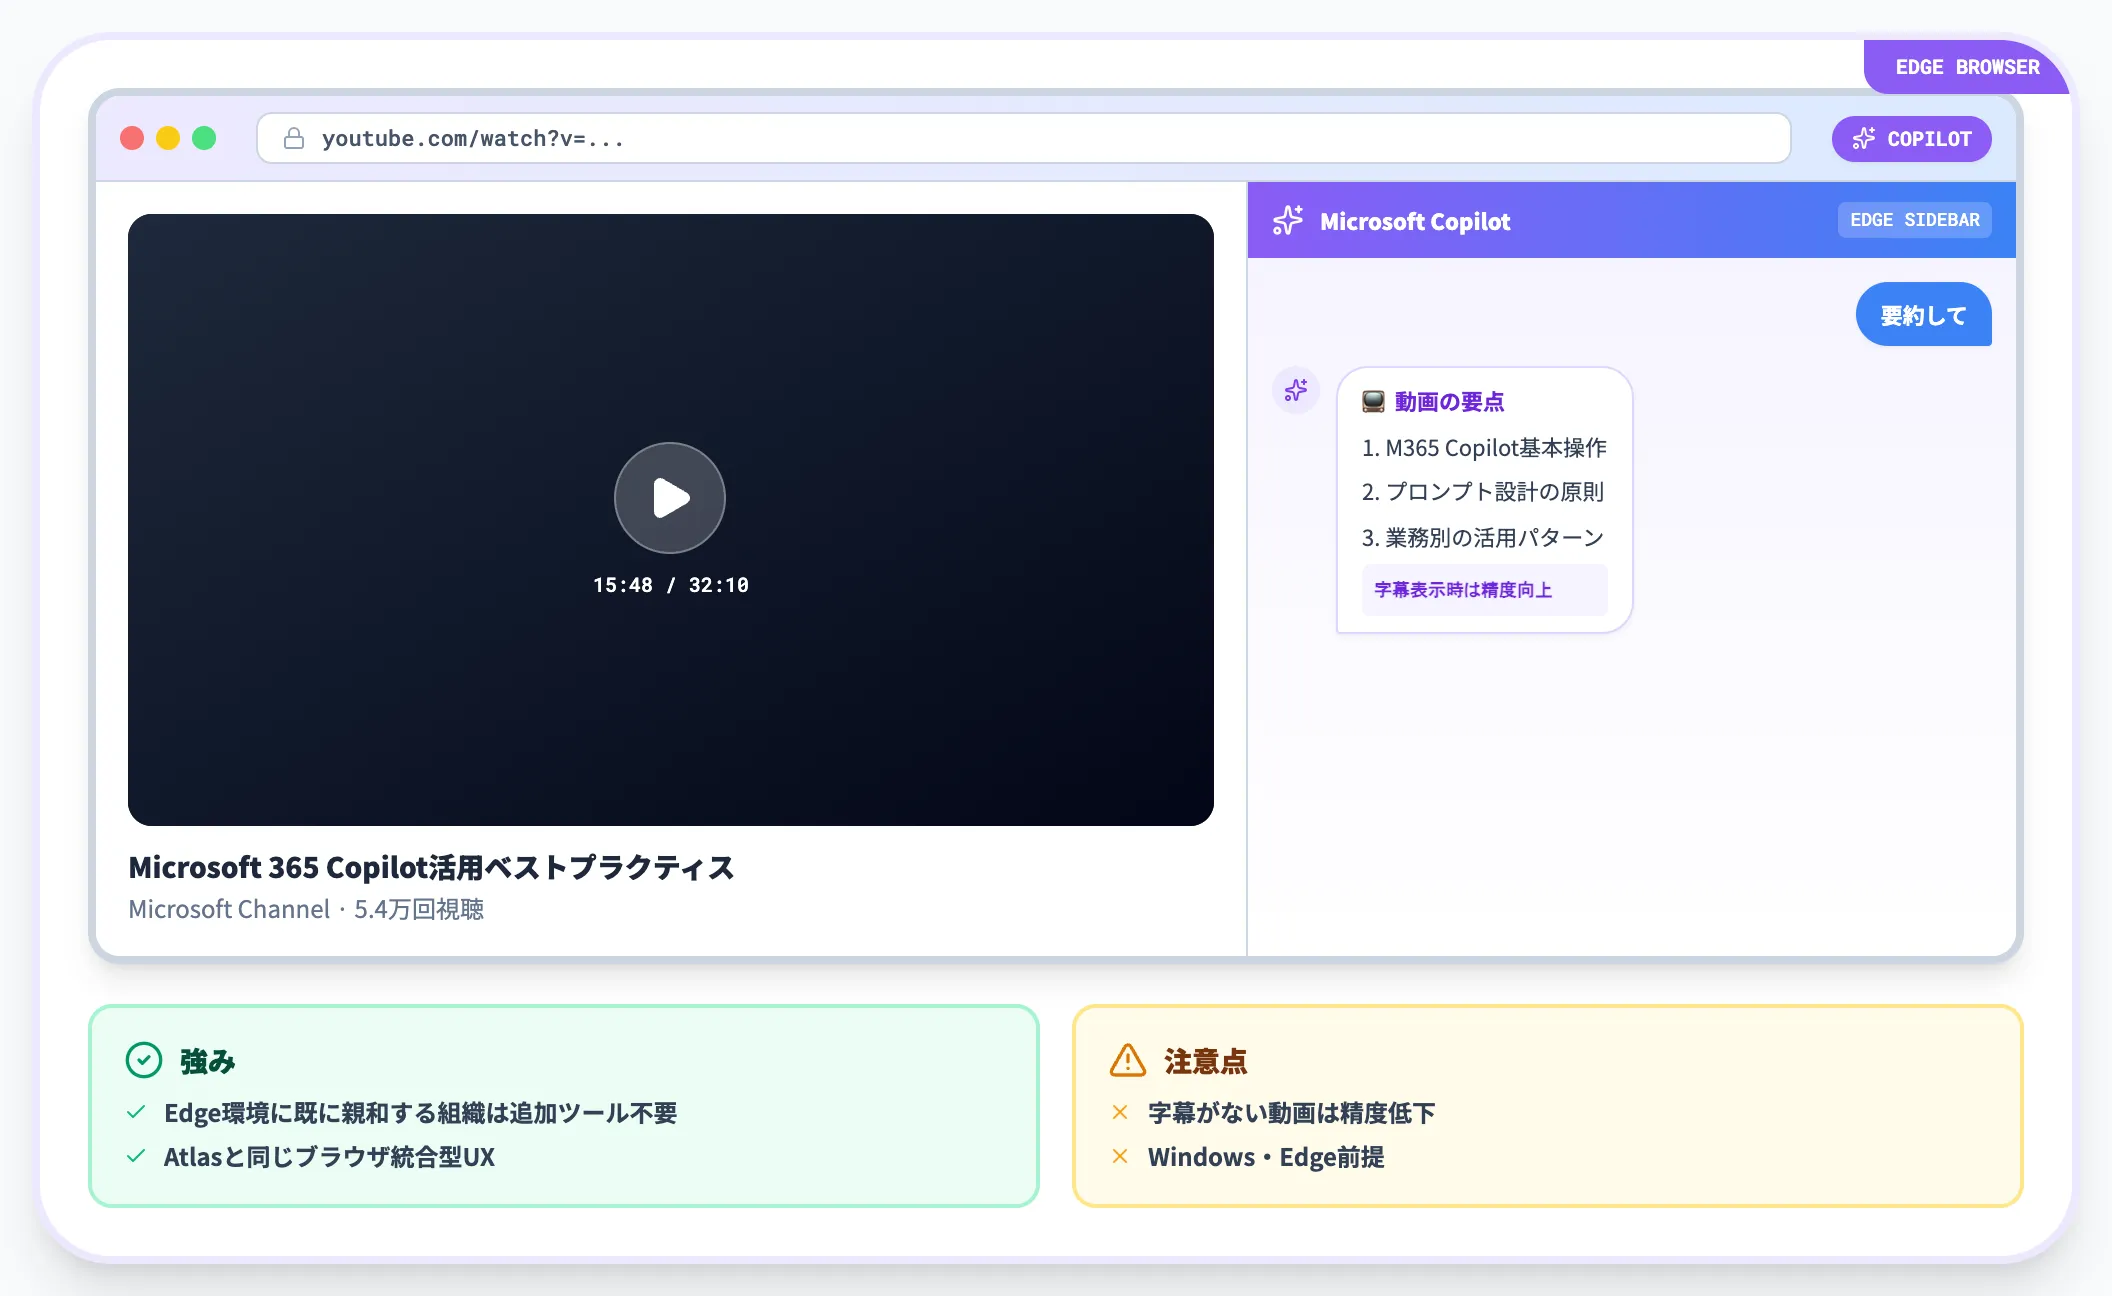
Task: Click the Copilot avatar icon beside the reply
Action: tap(1296, 390)
